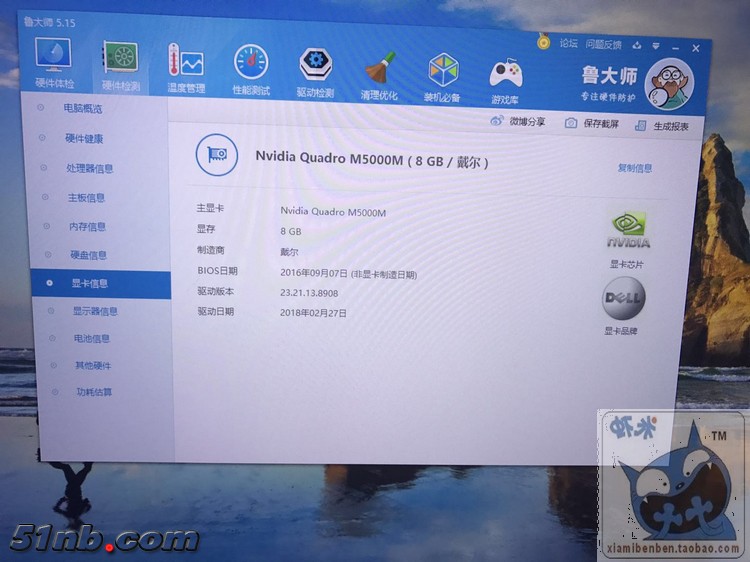Viewport: 750px width, 562px height.
Task: Open 温度管理 temperature management icon
Action: click(186, 68)
